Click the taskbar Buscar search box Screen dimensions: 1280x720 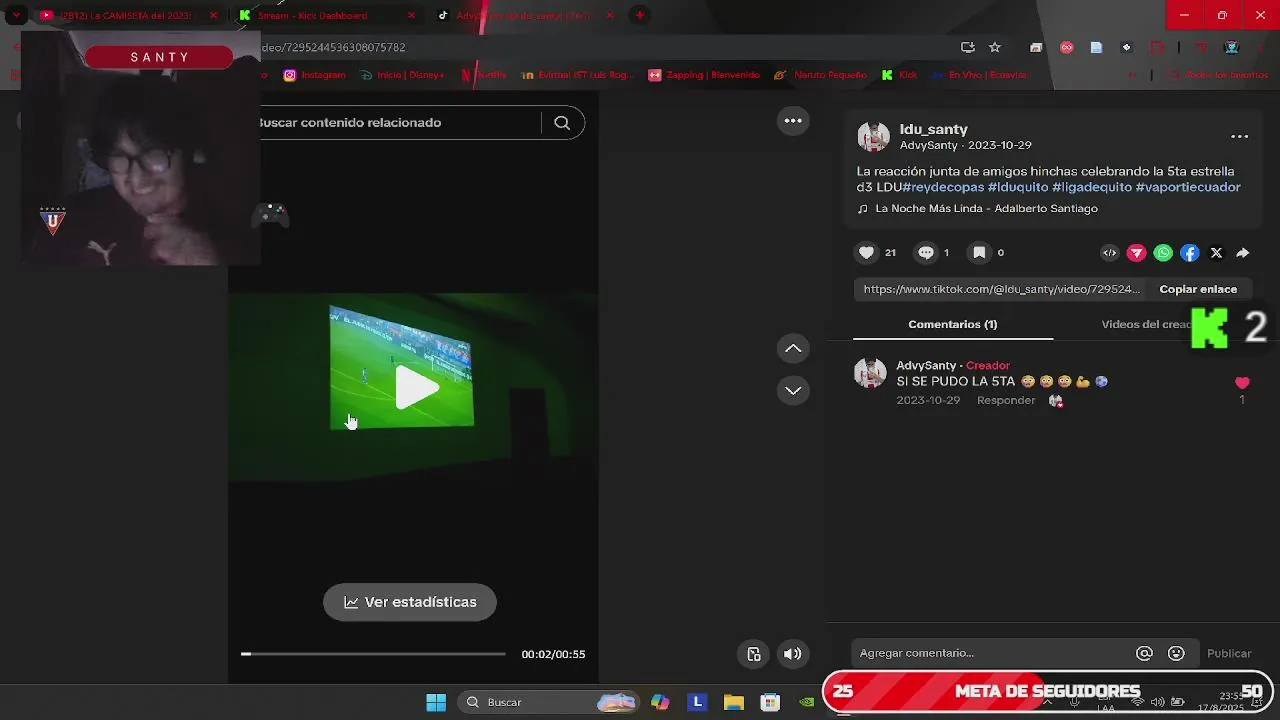[x=549, y=702]
